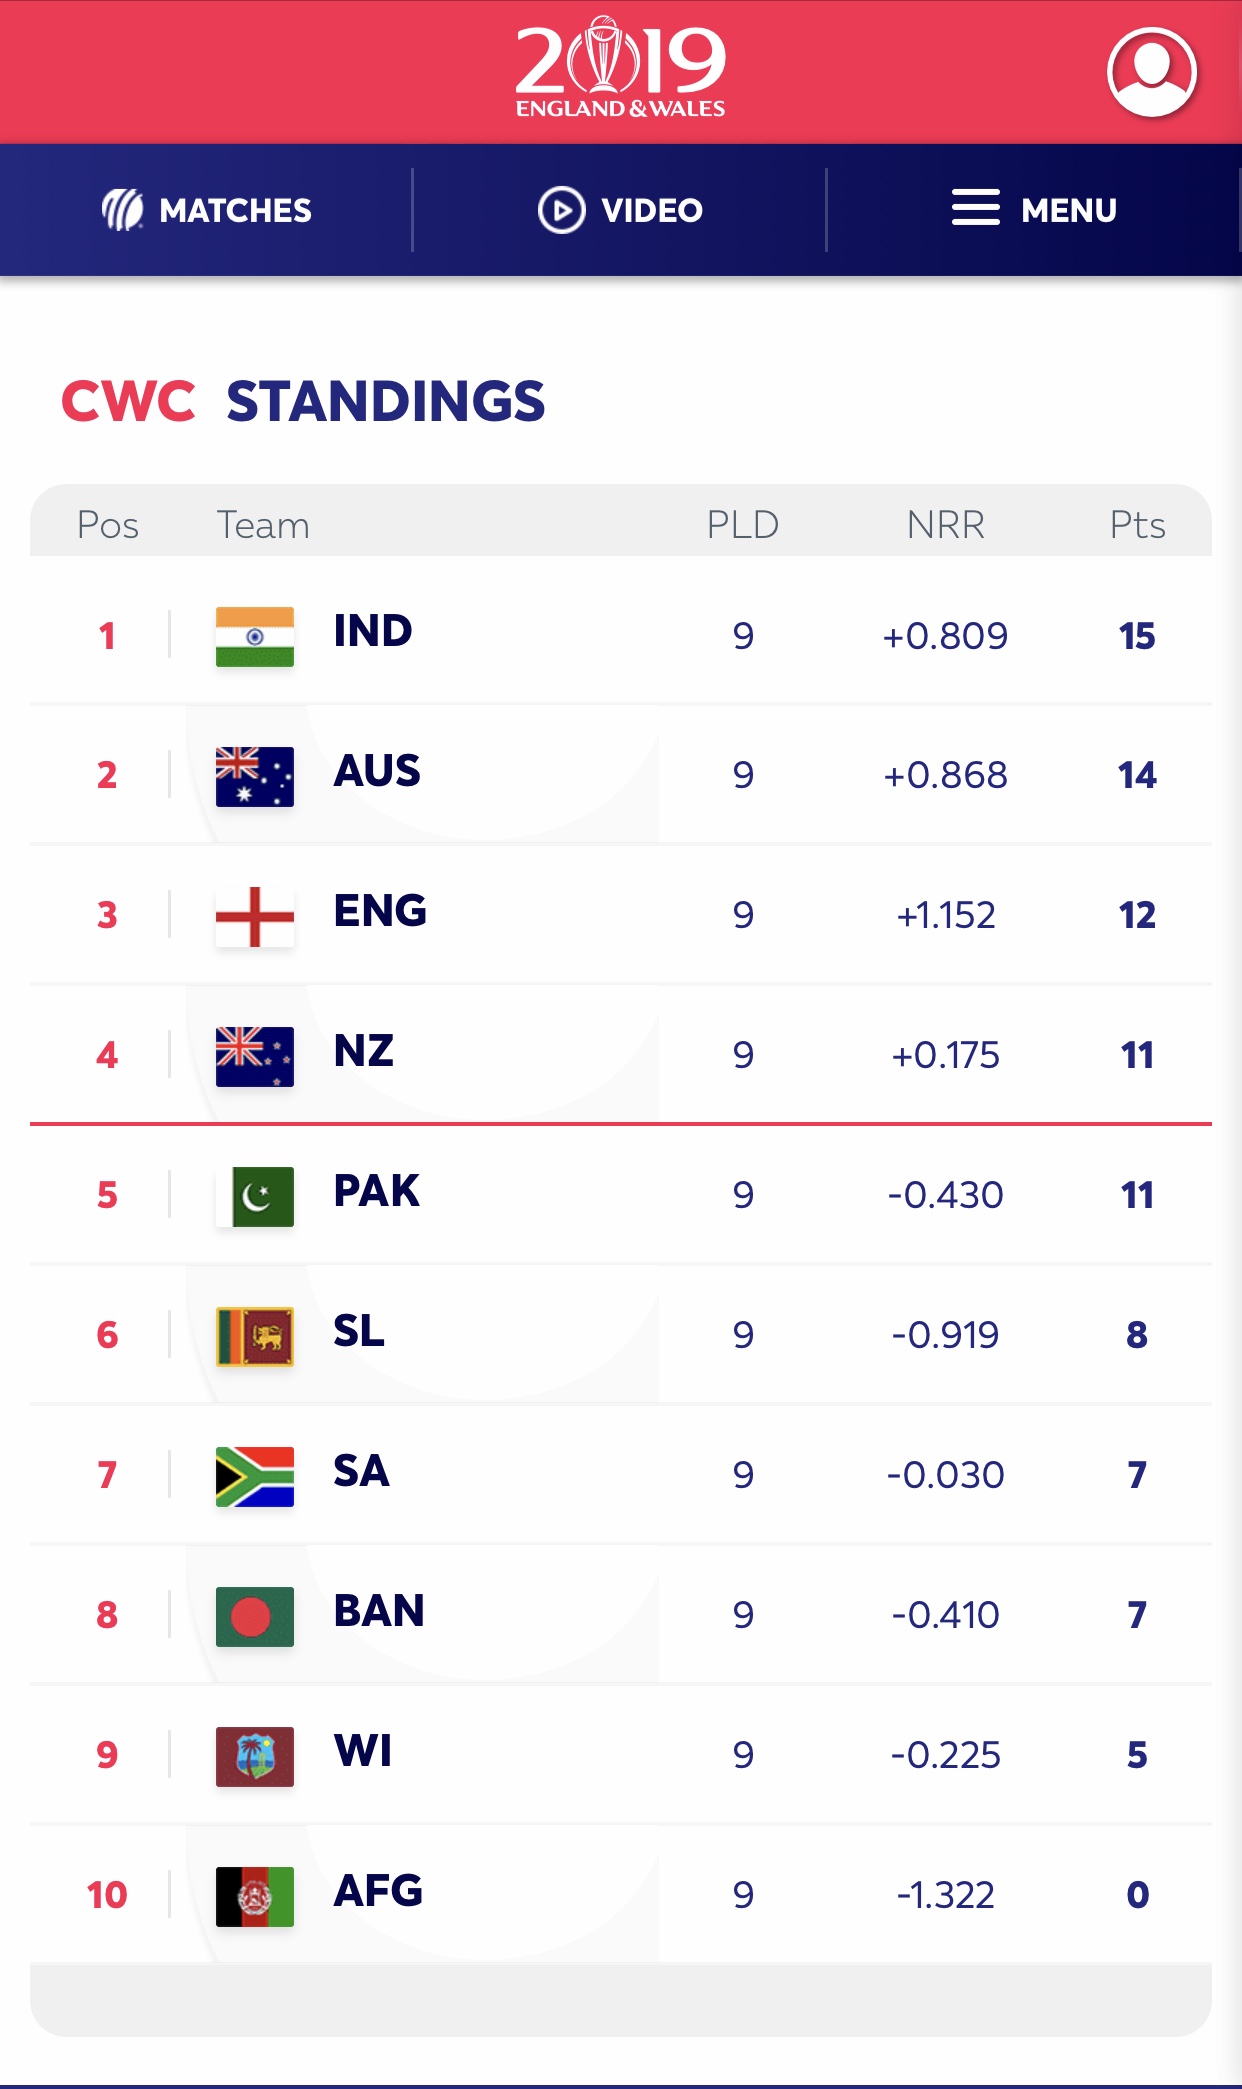Click the NRR column header

point(945,524)
